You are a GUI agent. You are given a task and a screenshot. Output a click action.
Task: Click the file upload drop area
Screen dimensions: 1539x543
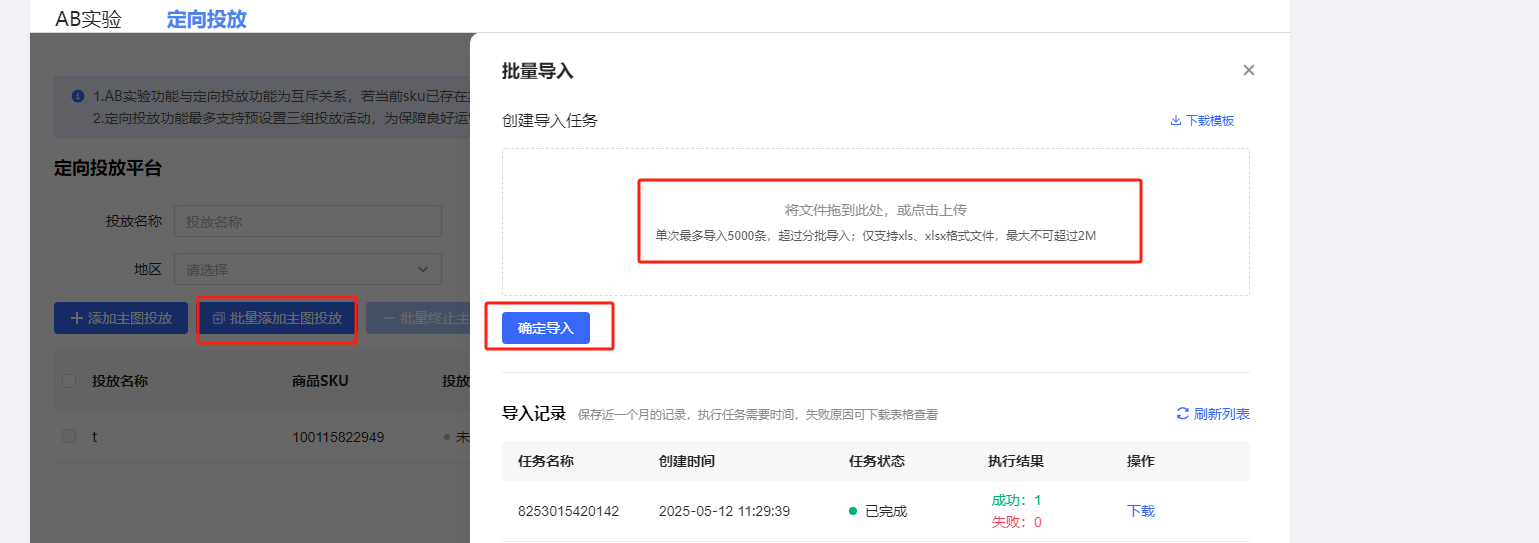tap(875, 222)
